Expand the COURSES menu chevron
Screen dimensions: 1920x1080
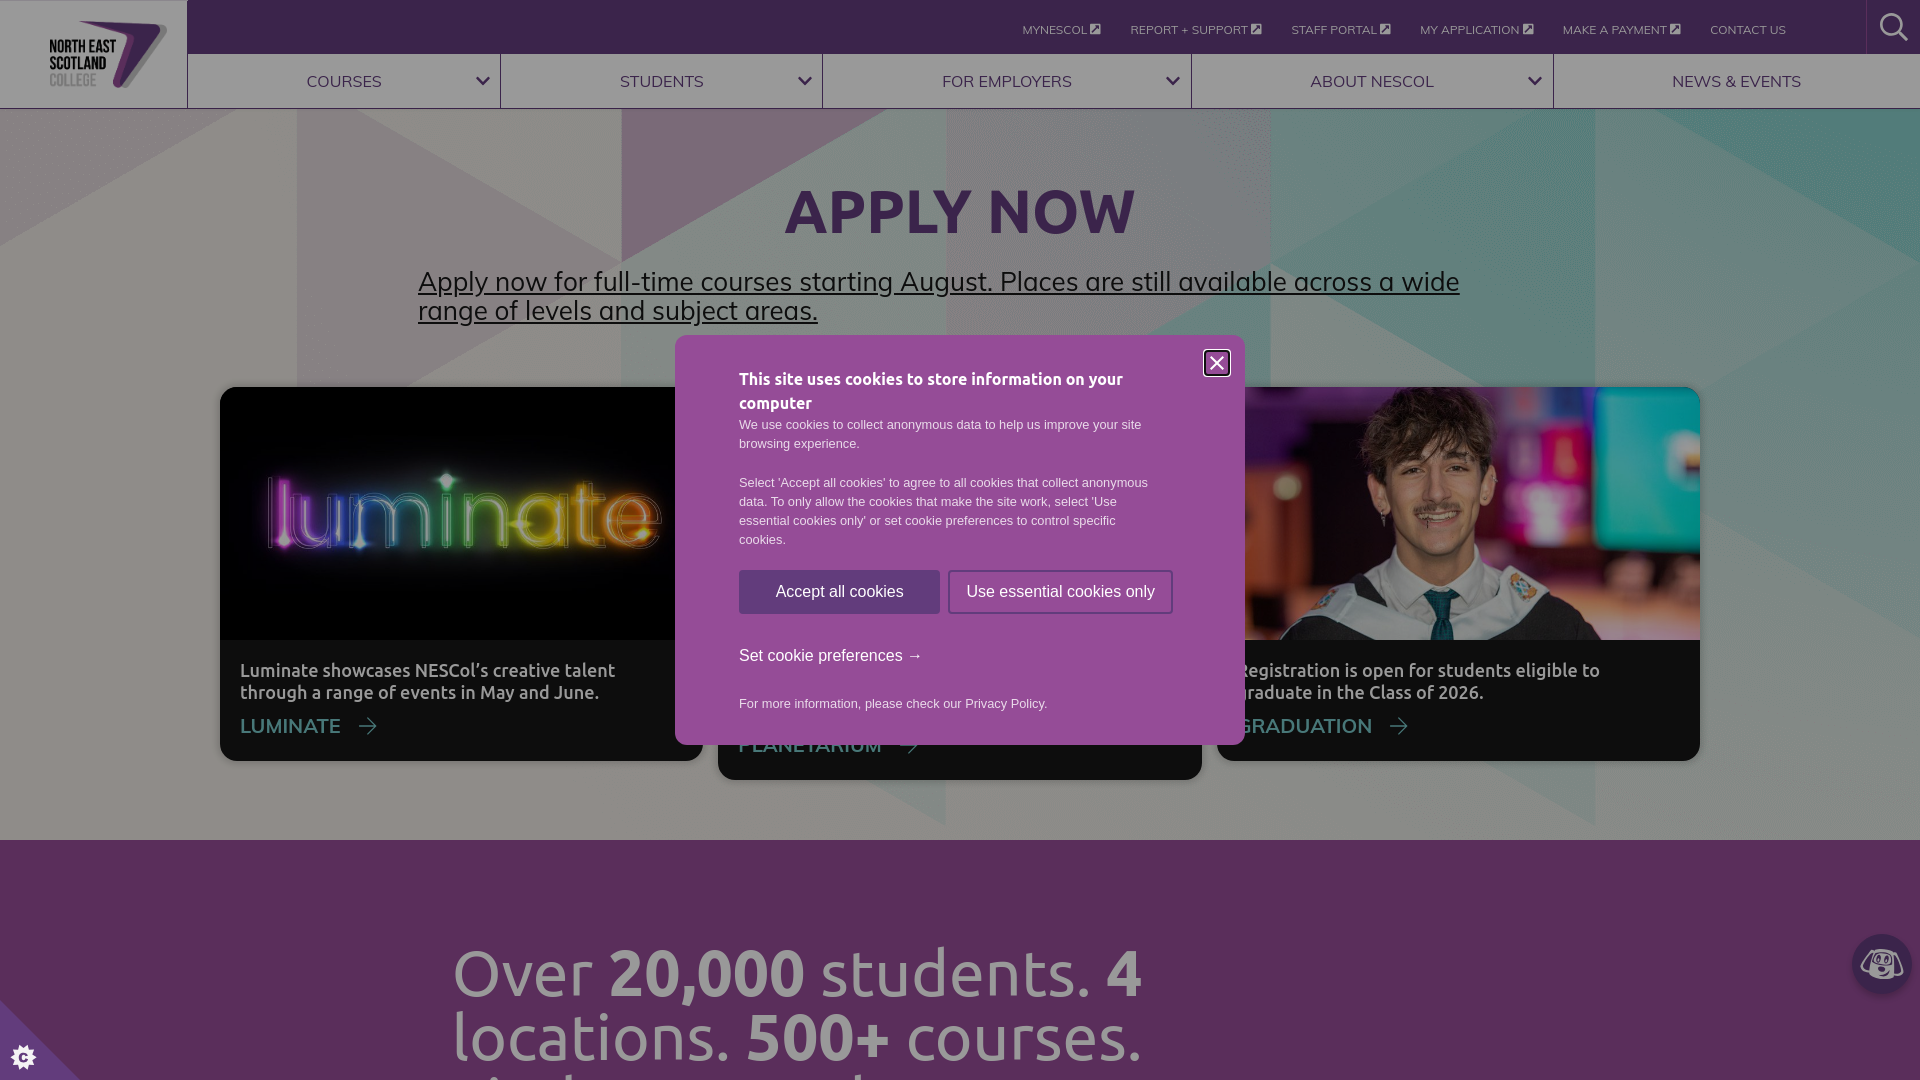pyautogui.click(x=483, y=81)
